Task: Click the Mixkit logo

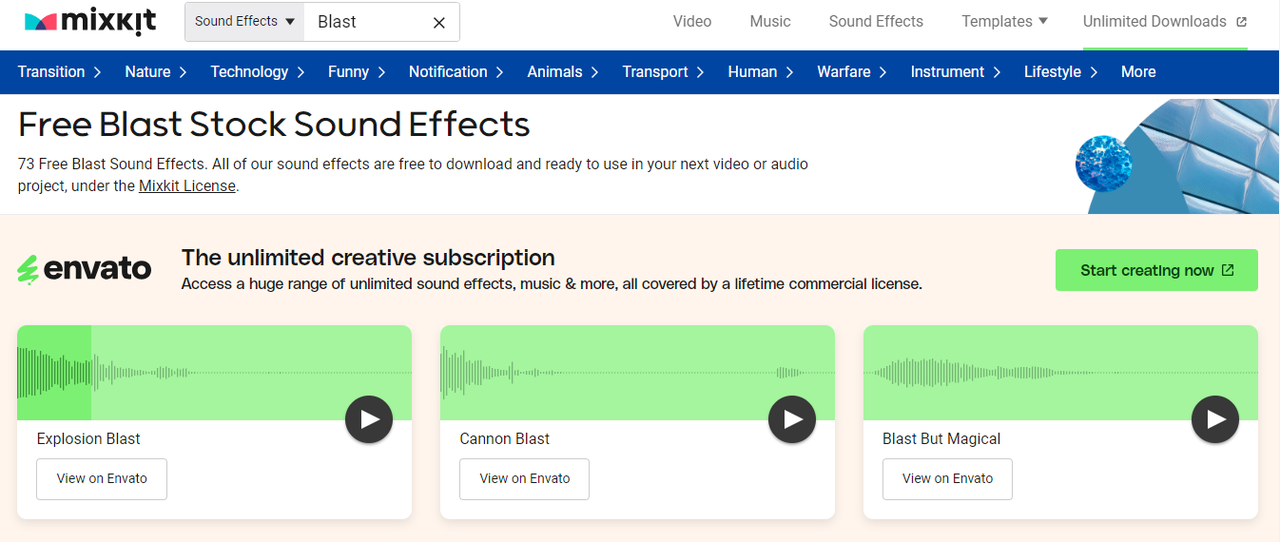Action: pyautogui.click(x=90, y=21)
